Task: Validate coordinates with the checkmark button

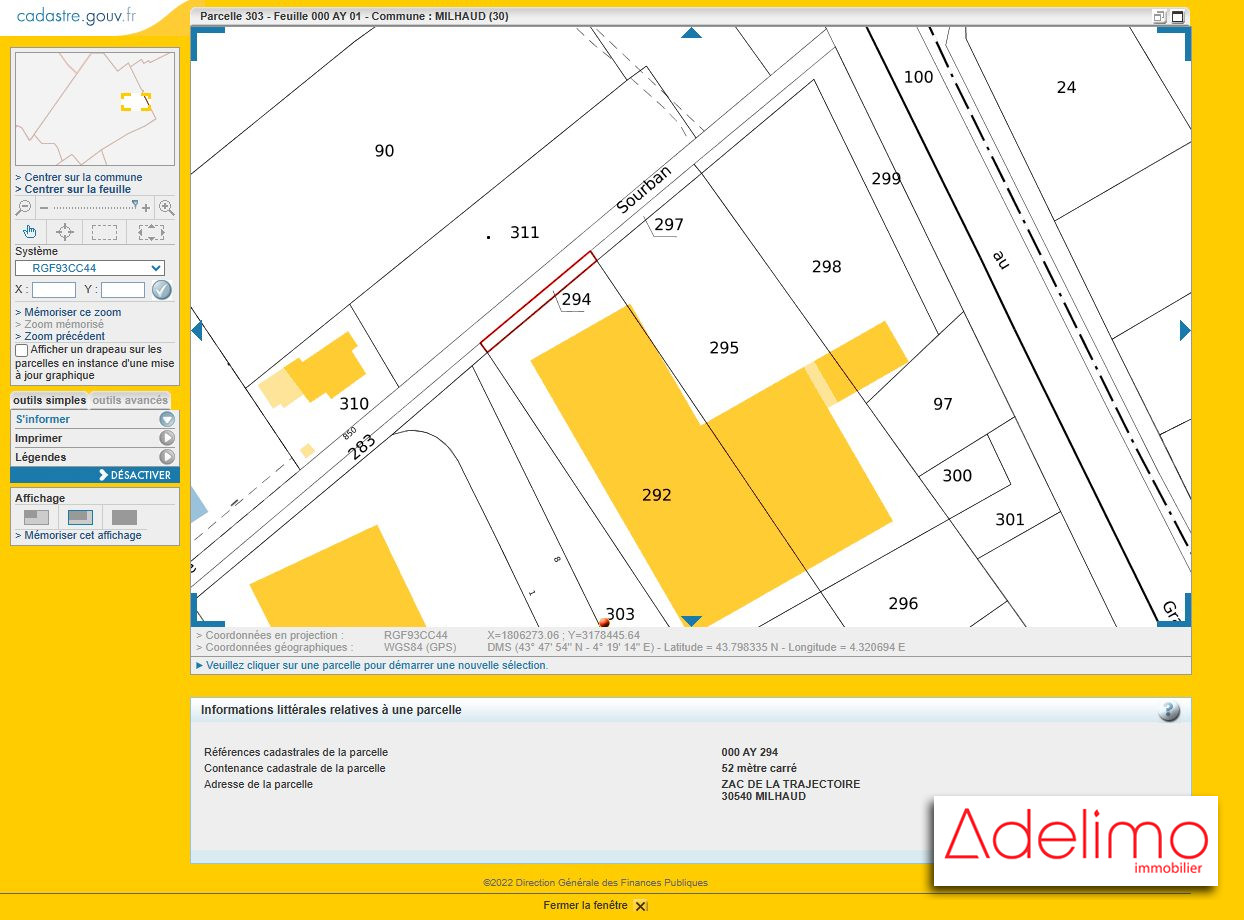Action: [x=162, y=290]
